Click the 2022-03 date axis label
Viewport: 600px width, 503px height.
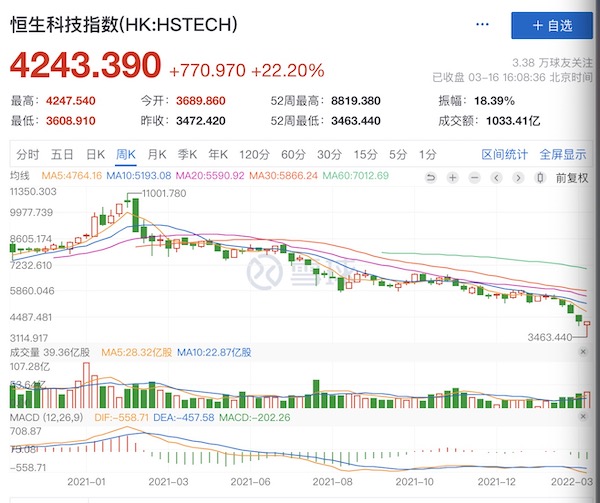[572, 482]
